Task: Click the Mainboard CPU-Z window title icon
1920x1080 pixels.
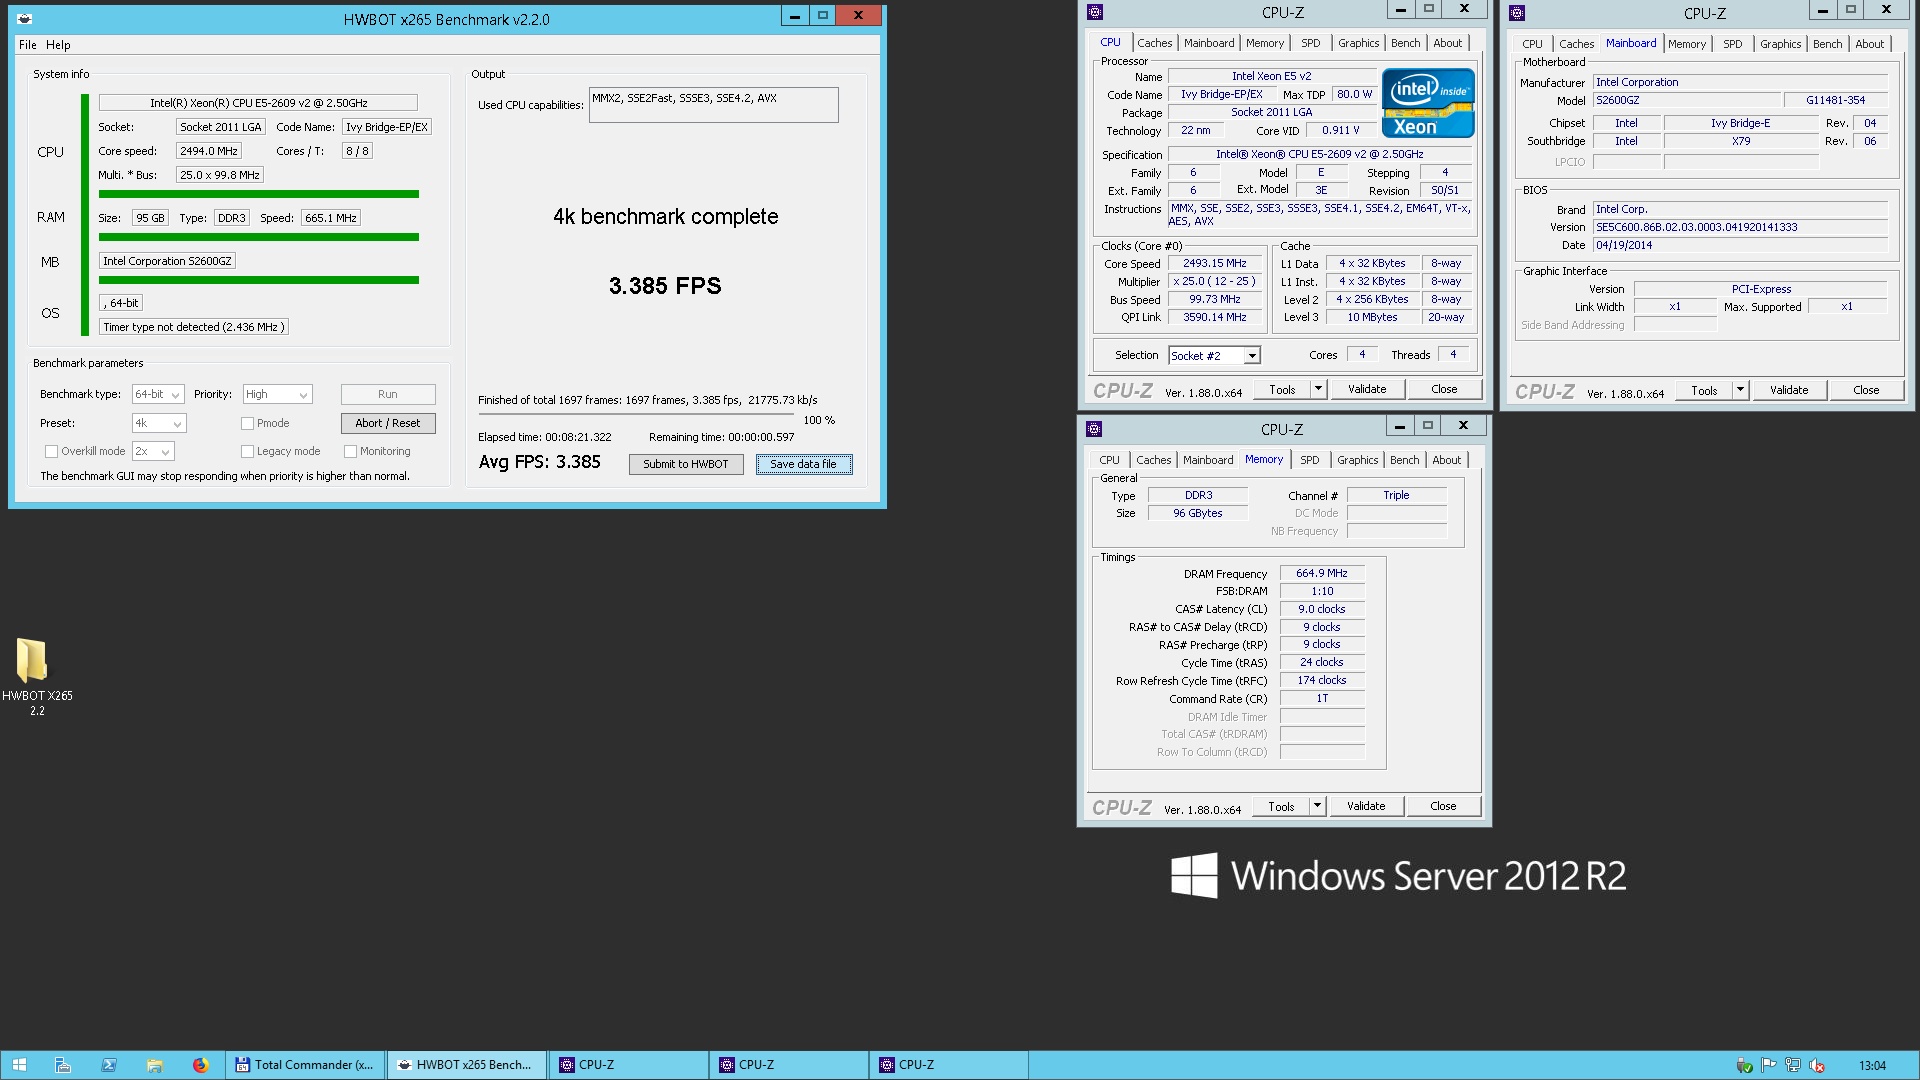Action: (x=1517, y=13)
